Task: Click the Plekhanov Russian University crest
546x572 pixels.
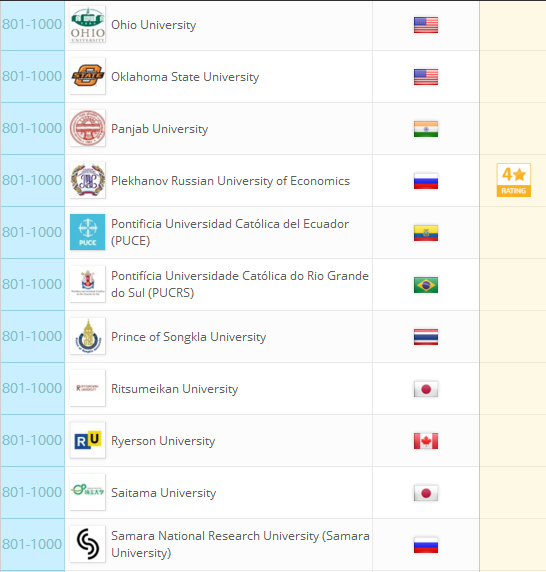Action: [88, 180]
